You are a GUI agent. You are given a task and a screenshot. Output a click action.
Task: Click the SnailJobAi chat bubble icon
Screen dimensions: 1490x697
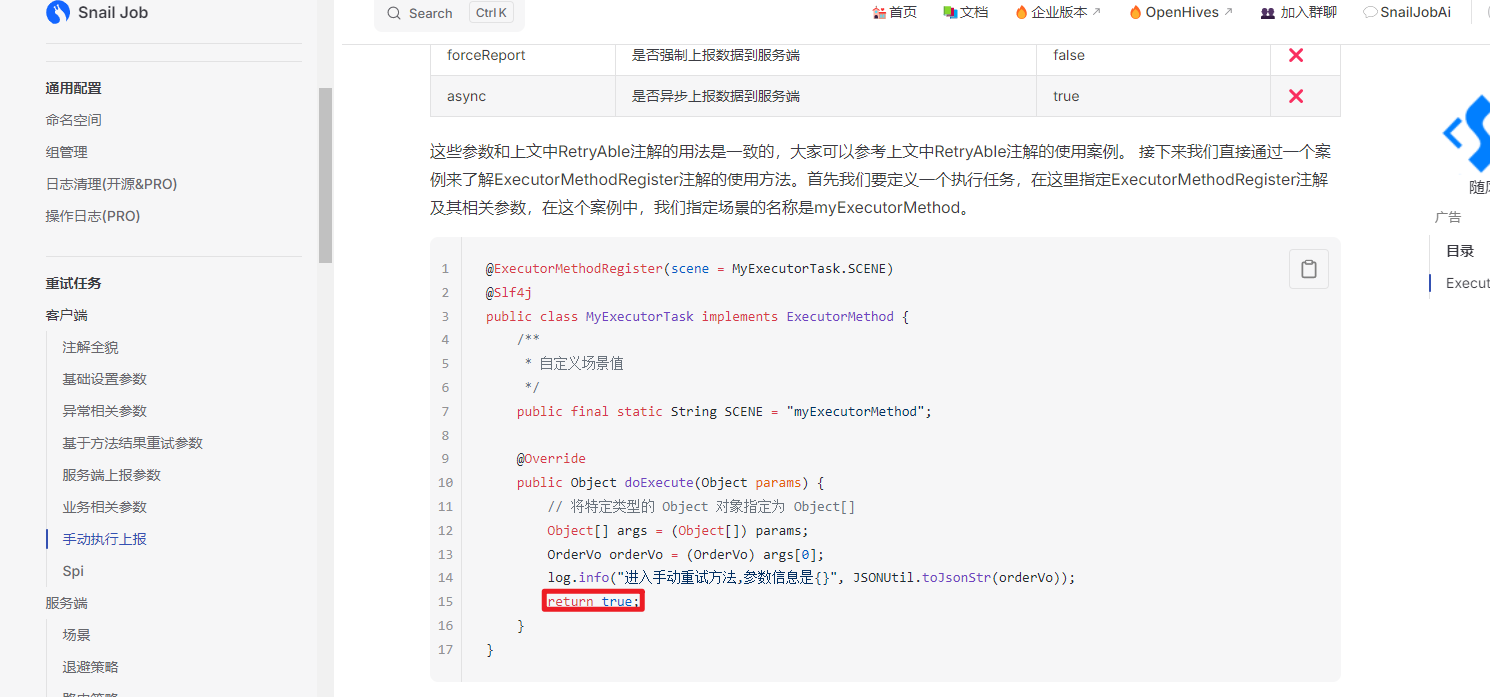(1370, 13)
